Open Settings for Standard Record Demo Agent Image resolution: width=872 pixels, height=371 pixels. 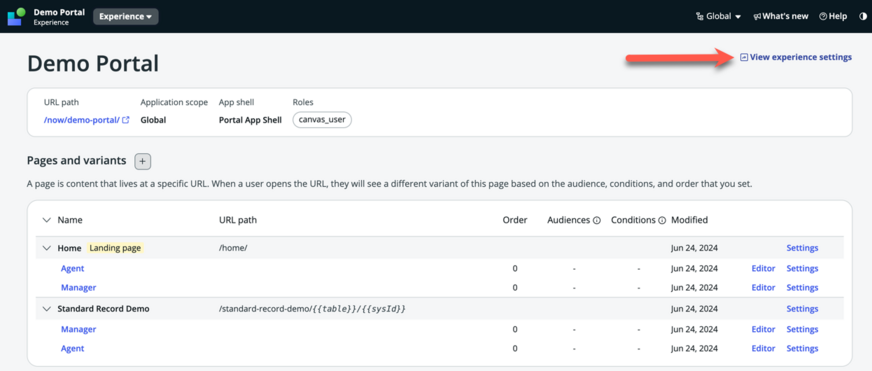[x=802, y=348]
